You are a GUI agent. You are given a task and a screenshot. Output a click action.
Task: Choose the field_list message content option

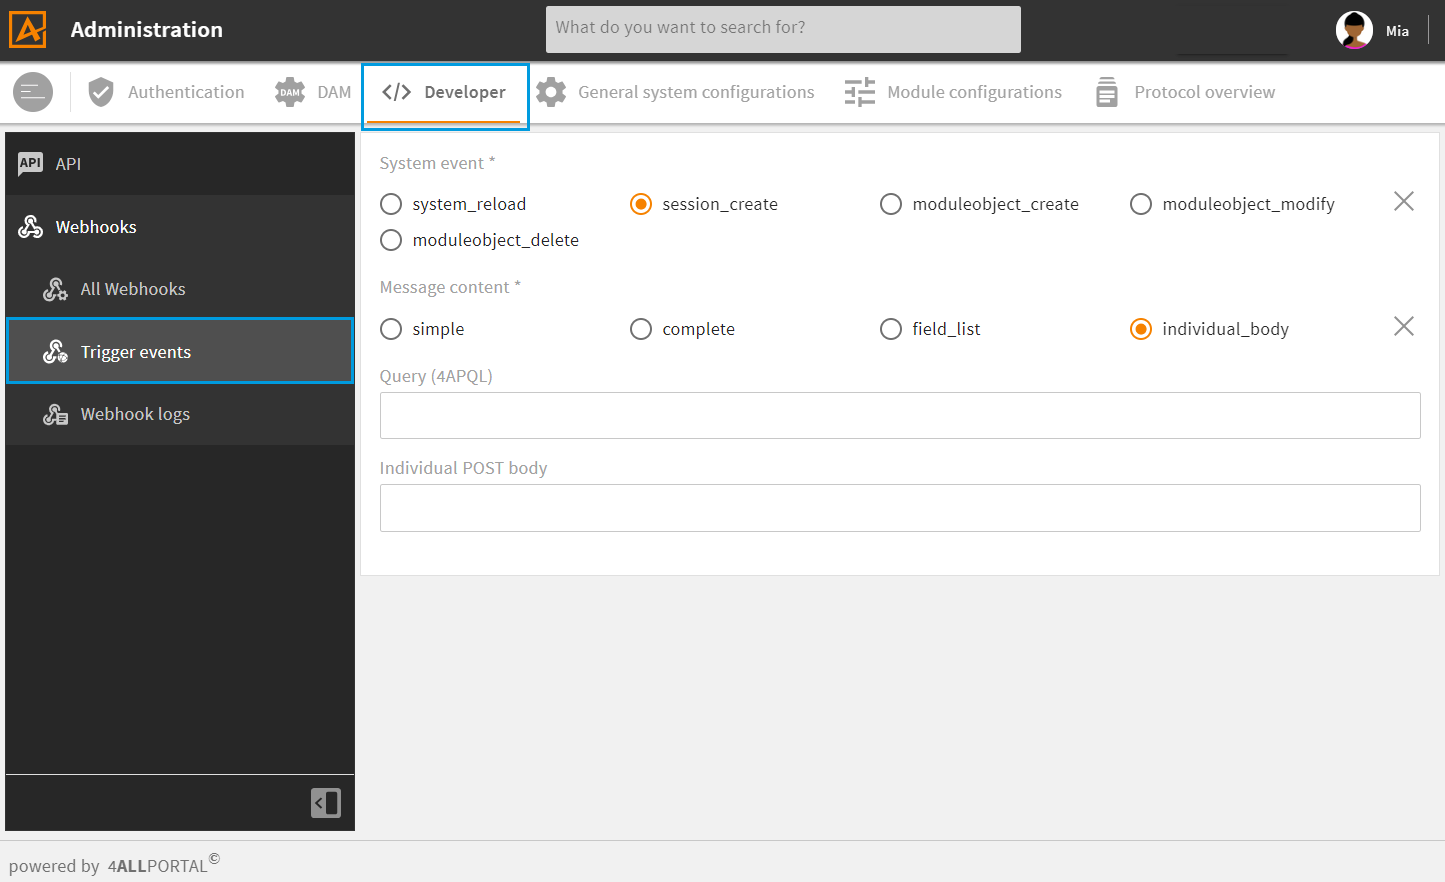(x=891, y=329)
